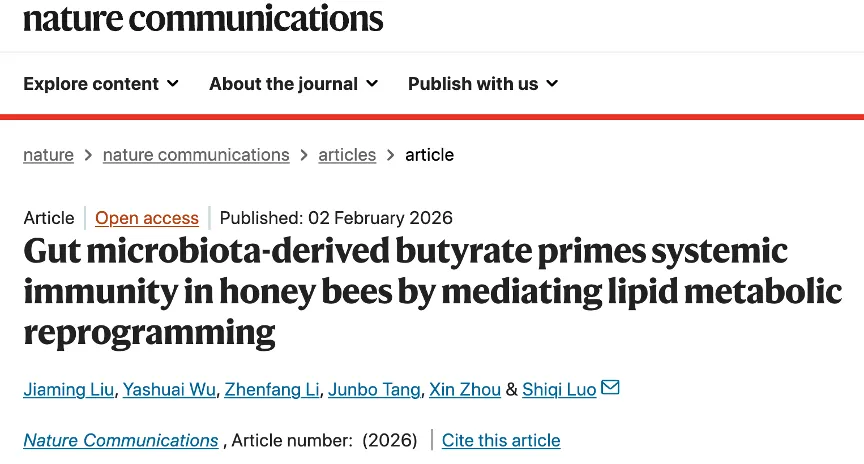Image resolution: width=864 pixels, height=464 pixels.
Task: Go to nature breadcrumb link
Action: coord(48,155)
